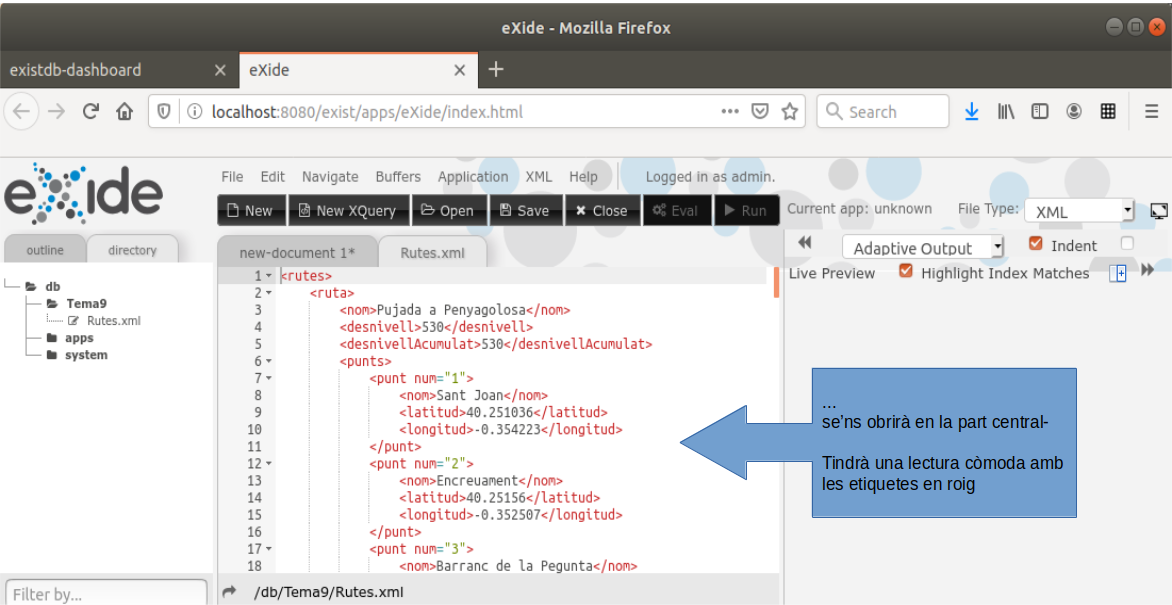Viewport: 1172px width, 605px height.
Task: Click the share arrow icon beside file path
Action: point(230,592)
